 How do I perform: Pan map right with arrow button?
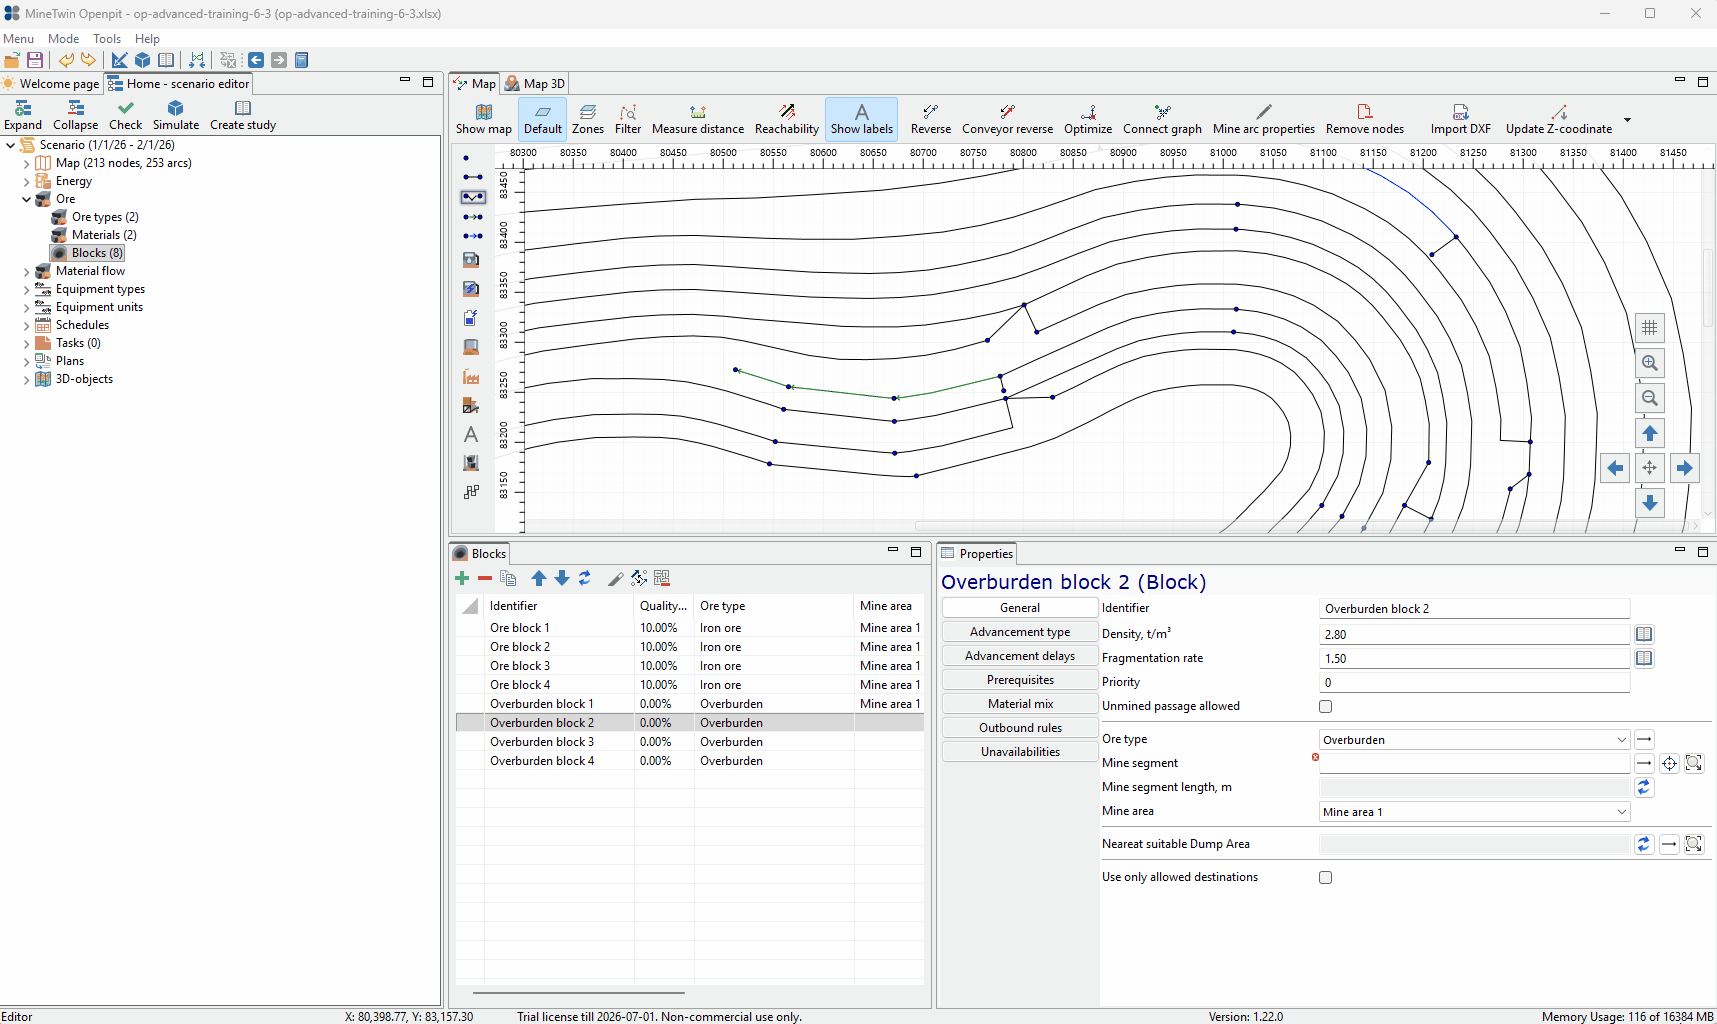coord(1685,468)
